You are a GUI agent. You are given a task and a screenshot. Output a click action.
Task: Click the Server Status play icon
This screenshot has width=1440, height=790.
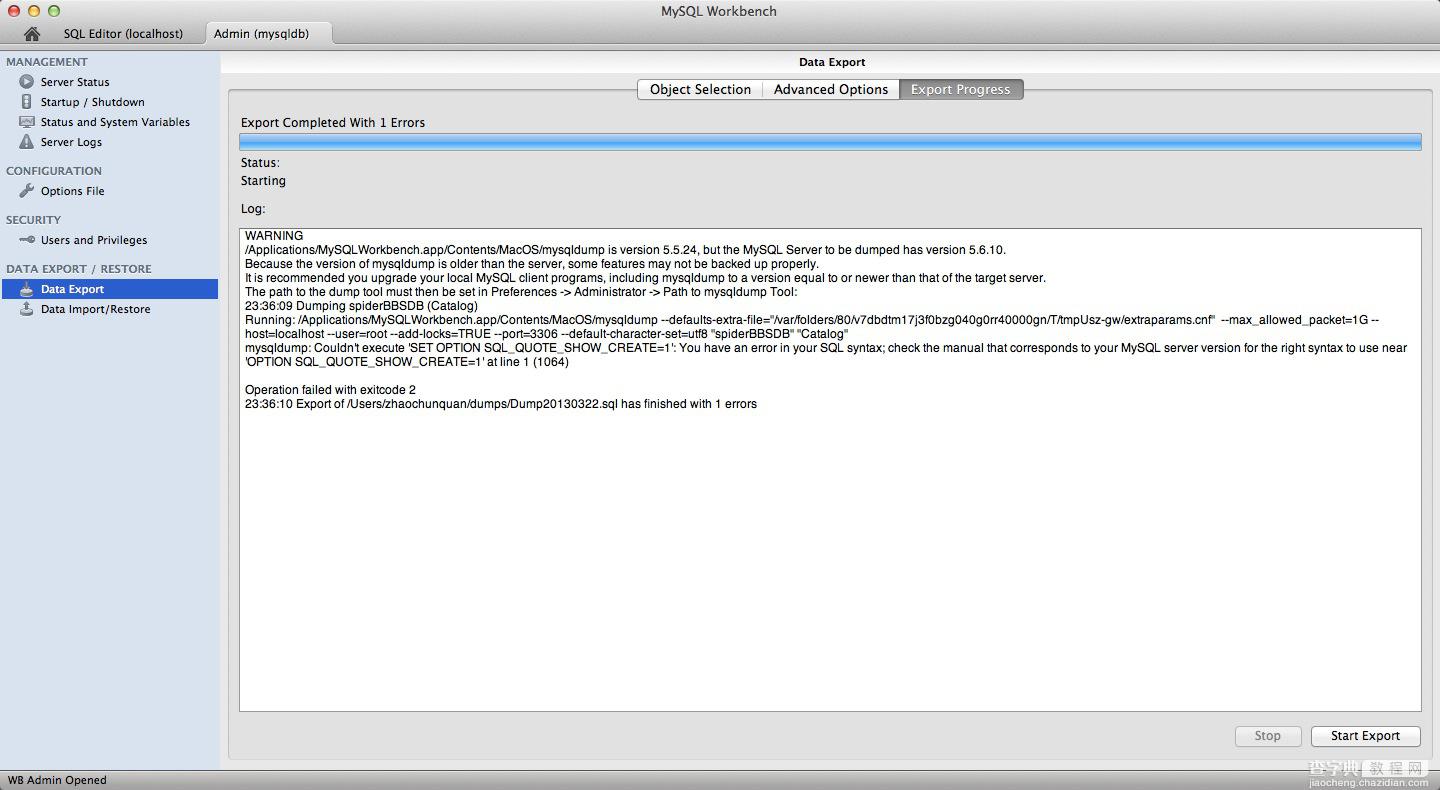(x=27, y=82)
